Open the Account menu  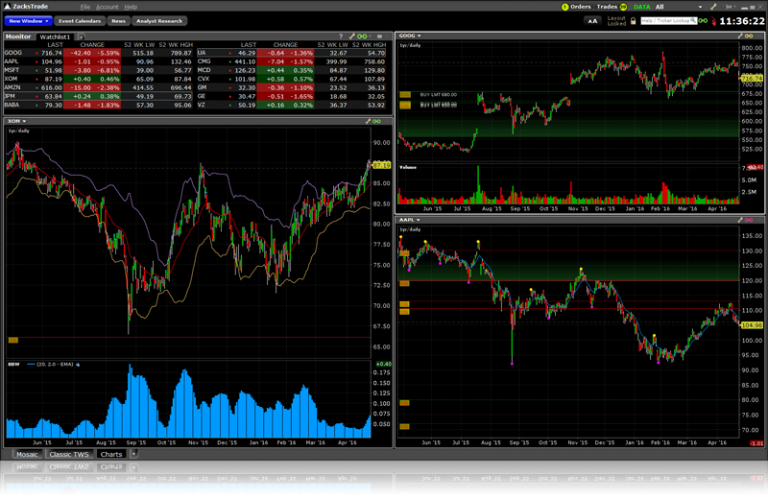[x=107, y=7]
